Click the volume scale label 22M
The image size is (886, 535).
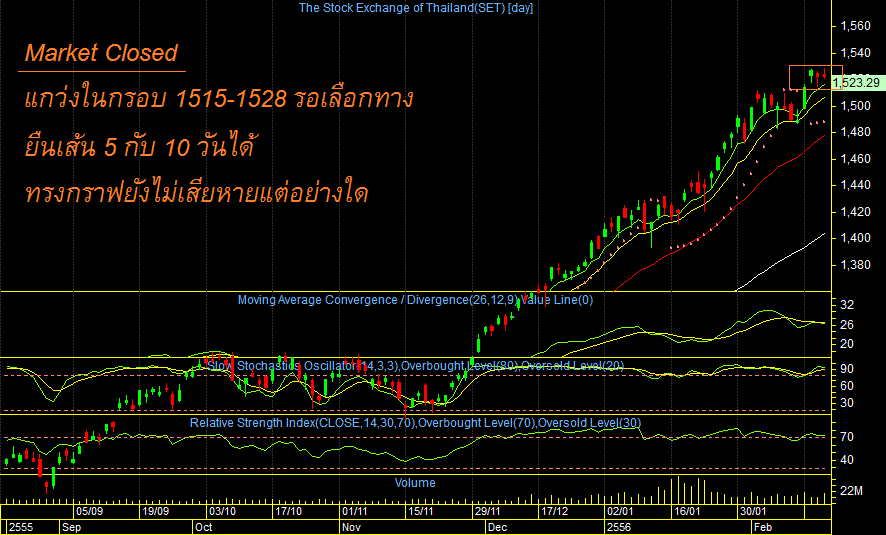[852, 491]
